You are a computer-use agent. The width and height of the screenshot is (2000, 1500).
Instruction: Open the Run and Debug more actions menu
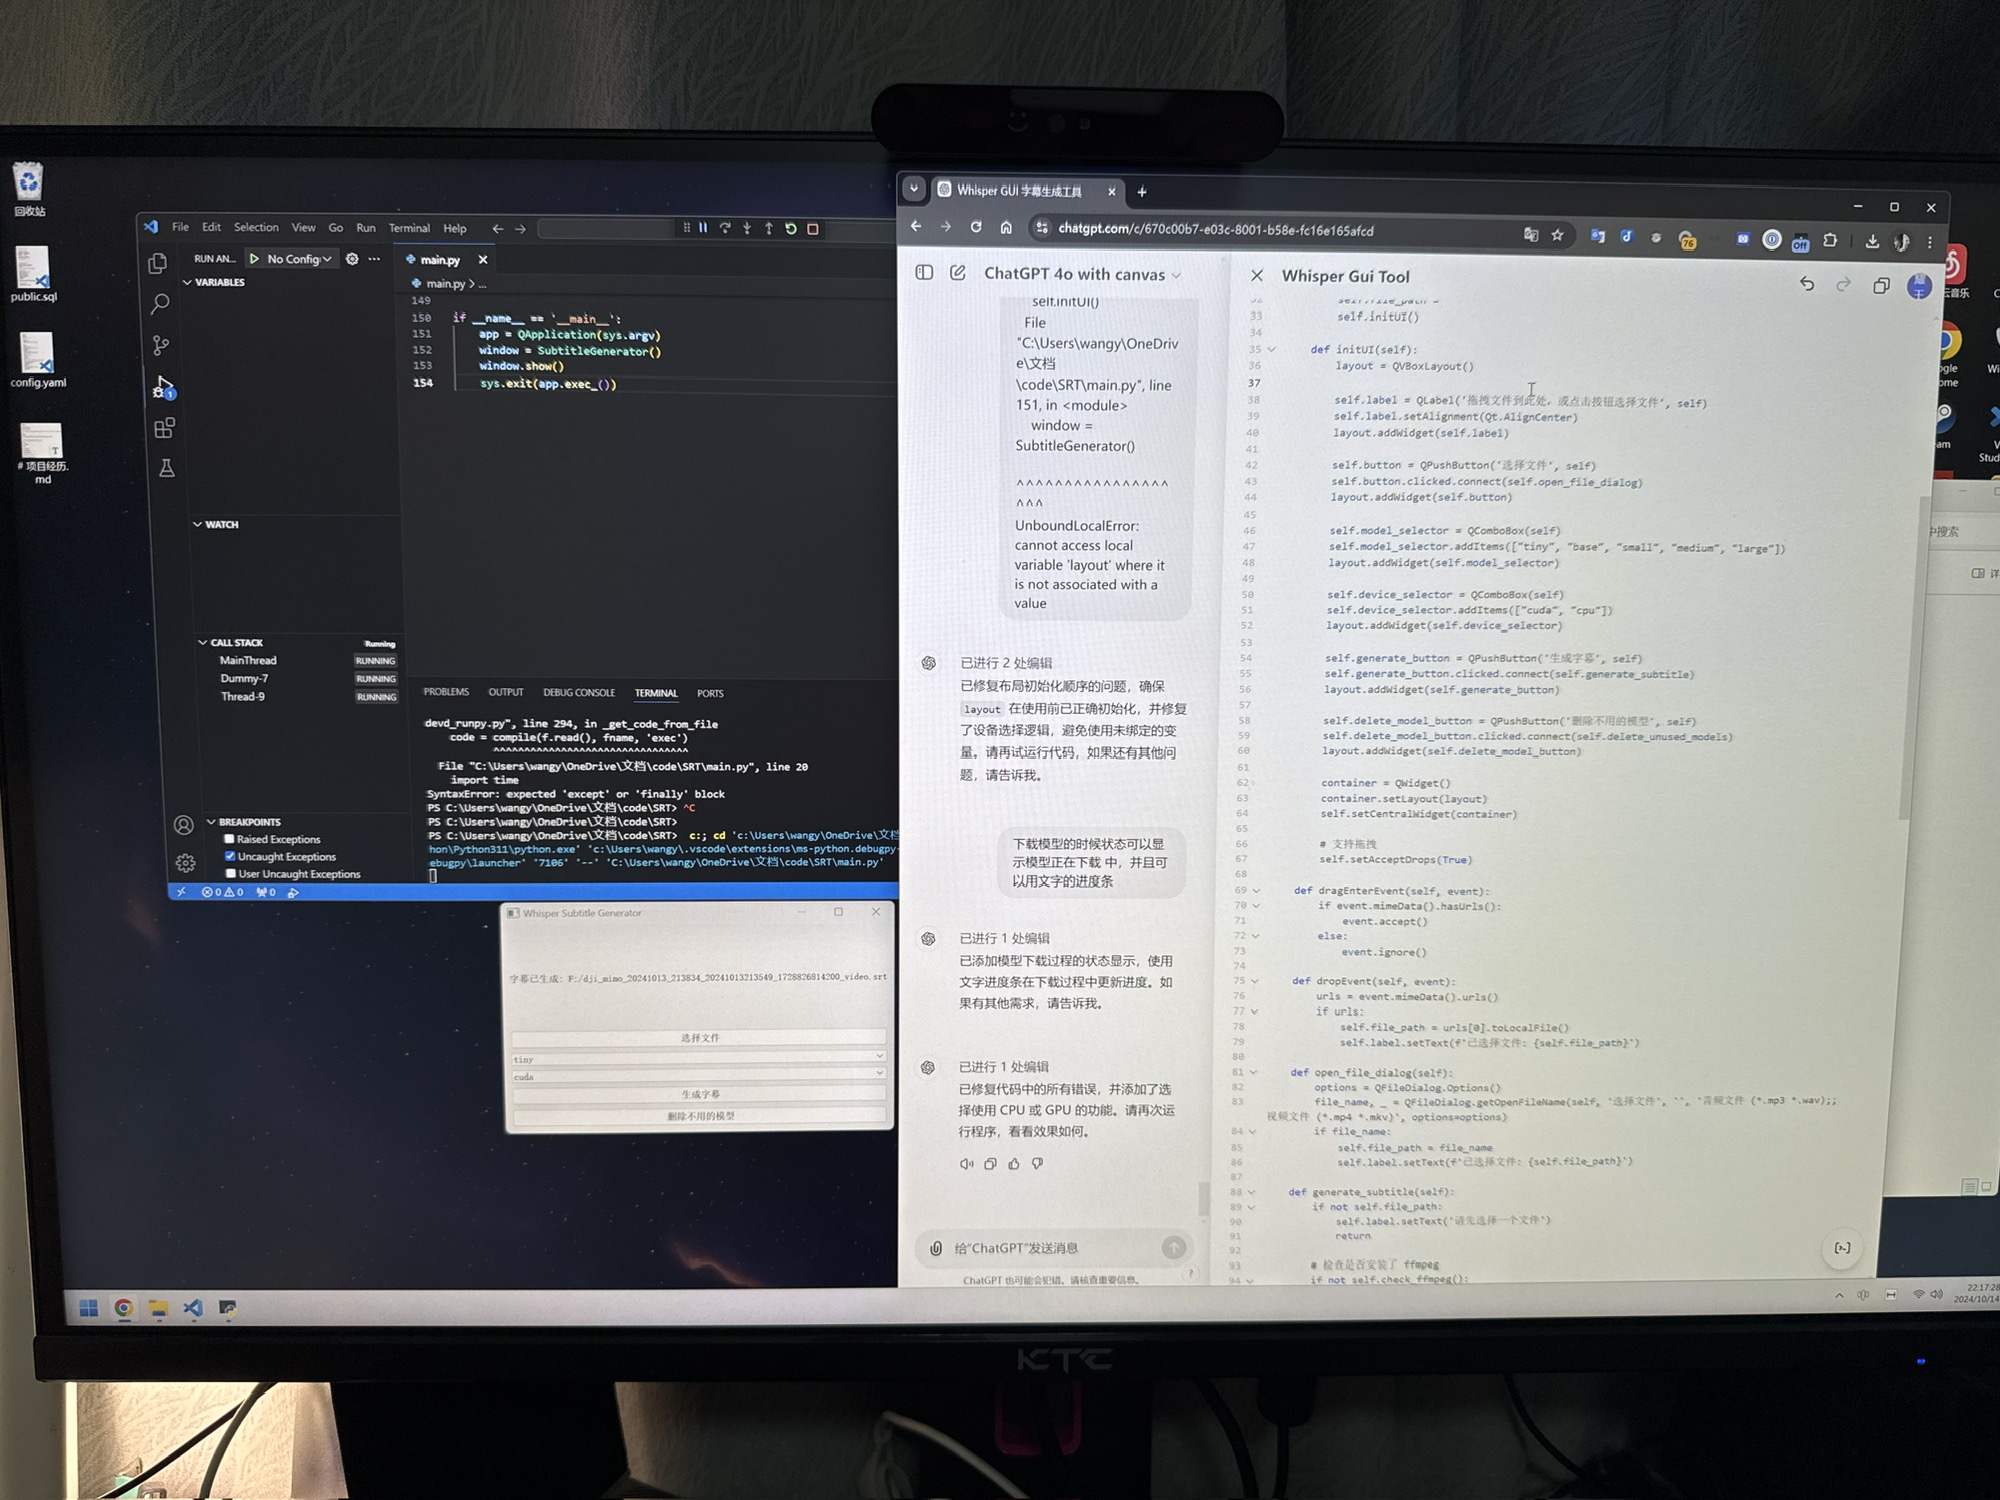coord(375,259)
